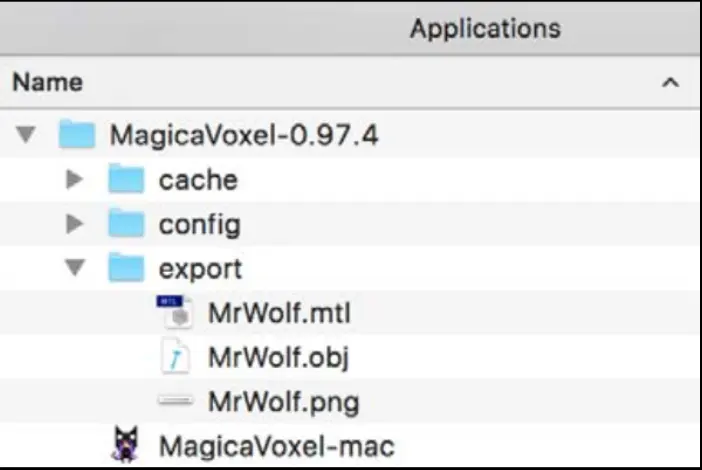The height and width of the screenshot is (470, 702).
Task: Click the export folder icon
Action: coord(126,268)
